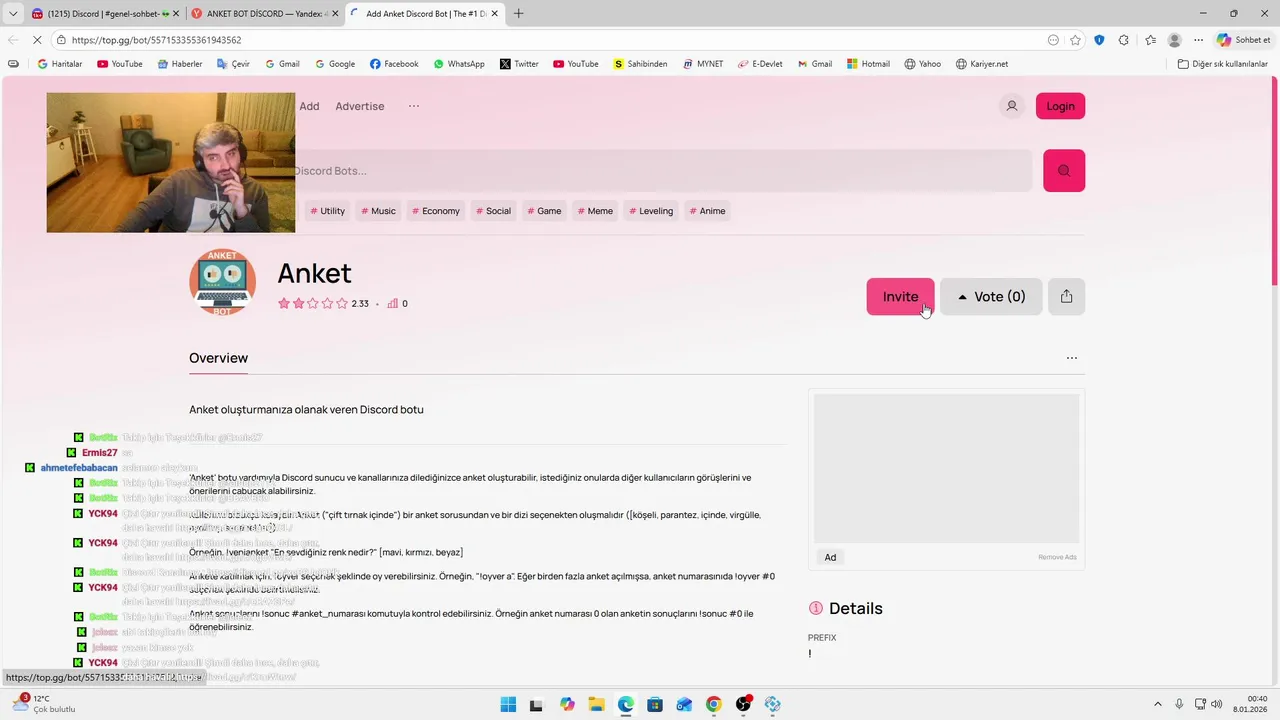Click Advertise in the top.gg navigation
The image size is (1280, 720).
coord(360,106)
